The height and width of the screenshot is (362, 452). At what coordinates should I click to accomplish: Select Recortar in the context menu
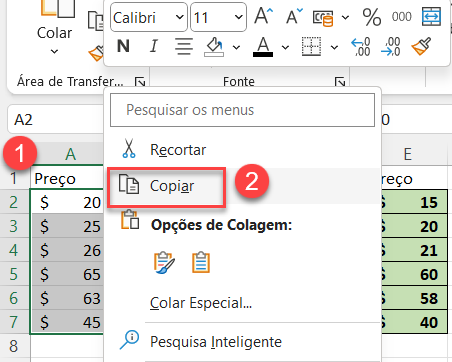click(x=243, y=150)
